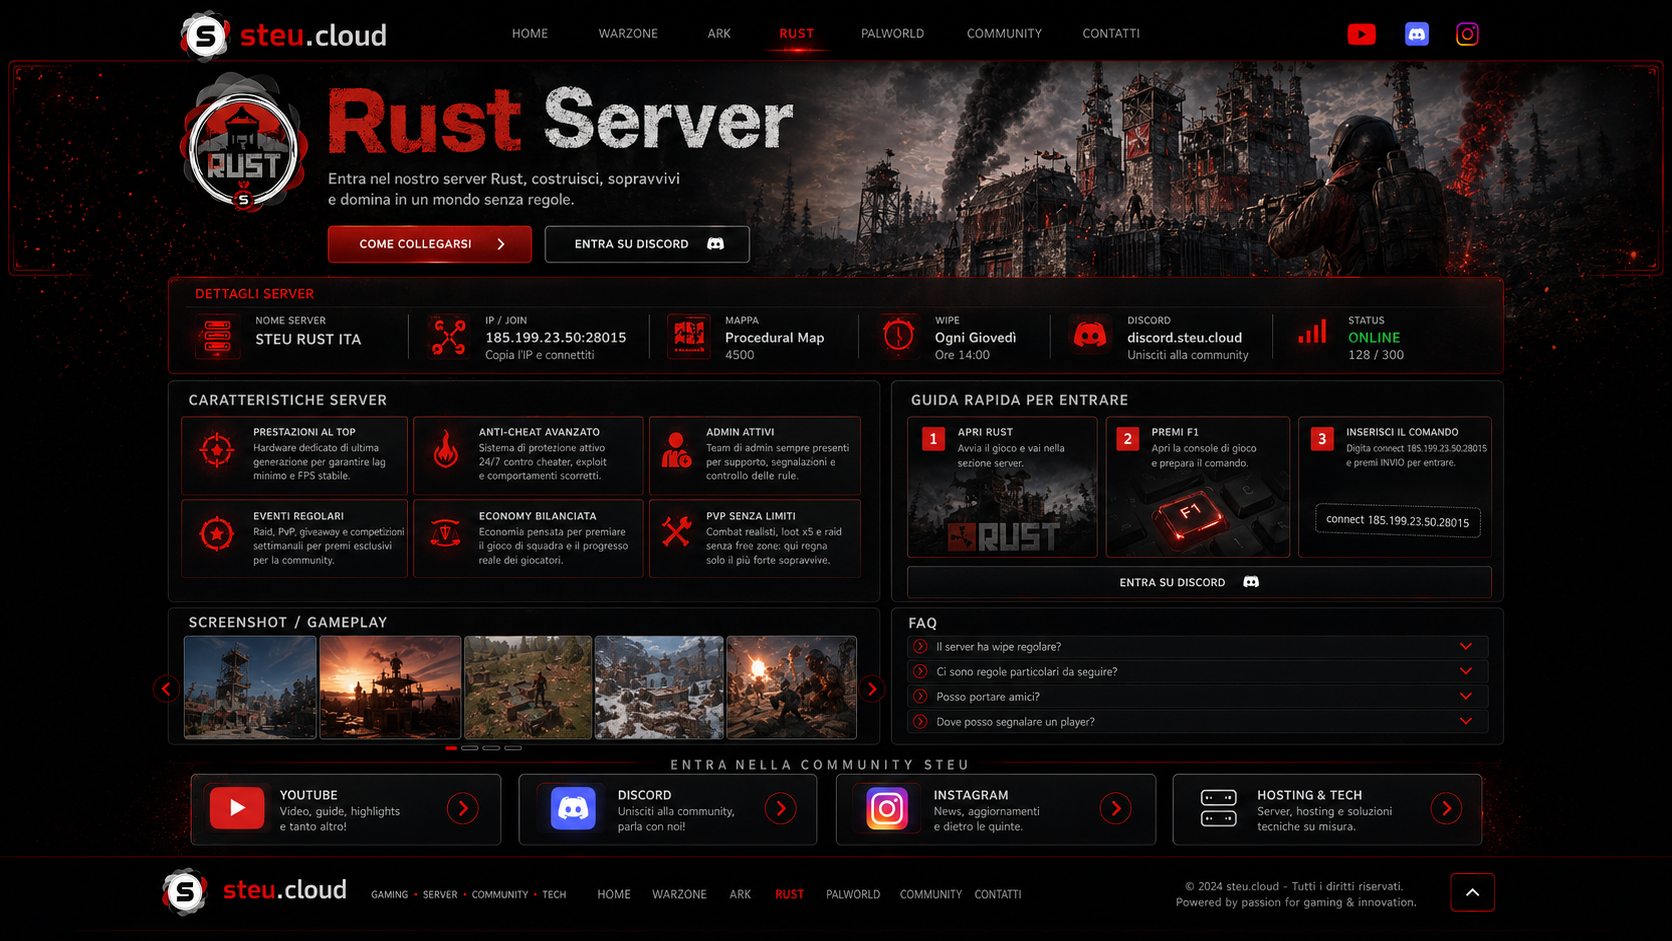Click the large YouTube play icon card

click(237, 808)
